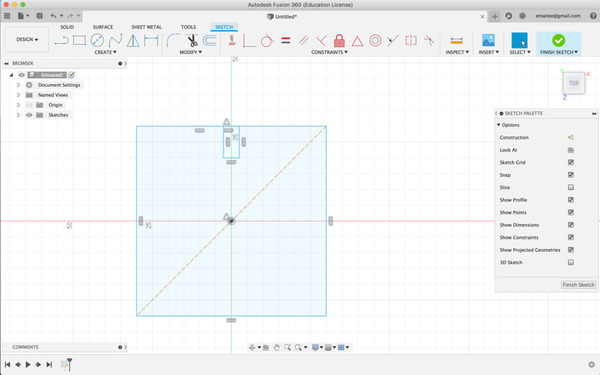Viewport: 600px width, 375px height.
Task: Select the Trim scissors tool
Action: [x=191, y=40]
